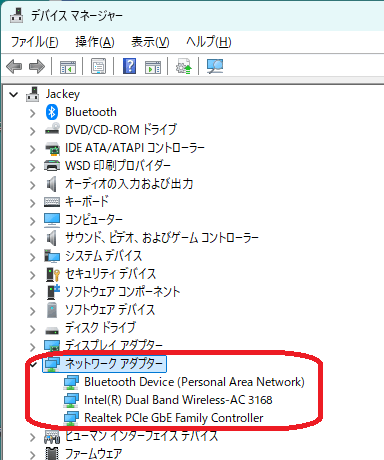Click the Realtek PCIe GbE adapter icon
Image resolution: width=384 pixels, height=460 pixels.
71,418
